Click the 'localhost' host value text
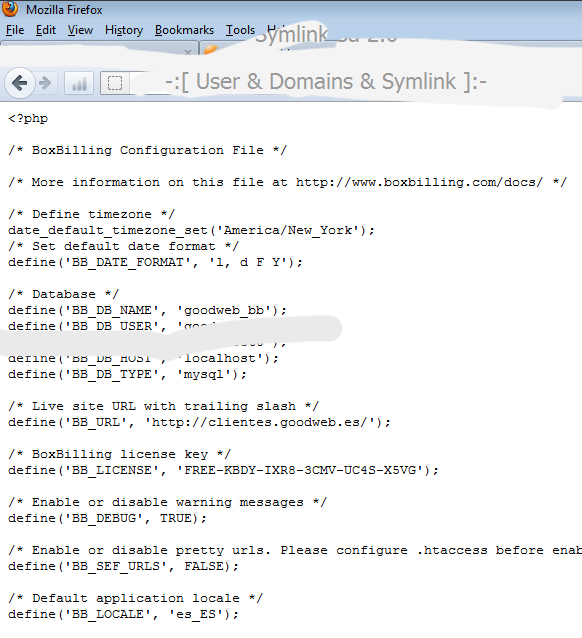 [220, 358]
